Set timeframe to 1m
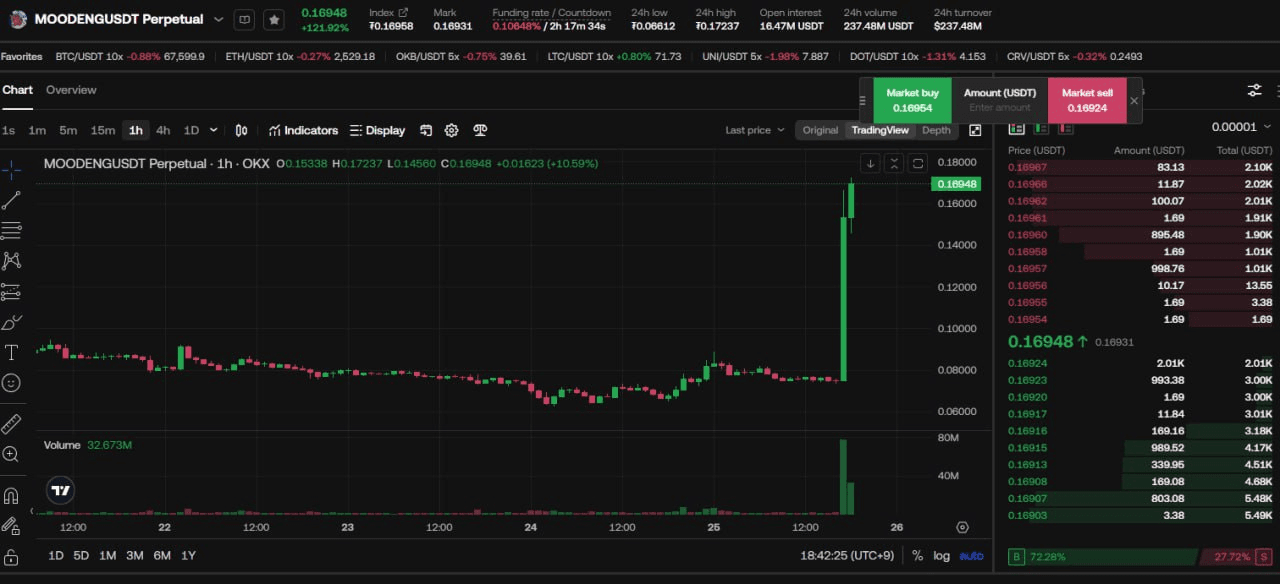Screen dimensions: 1280x584 [37, 130]
